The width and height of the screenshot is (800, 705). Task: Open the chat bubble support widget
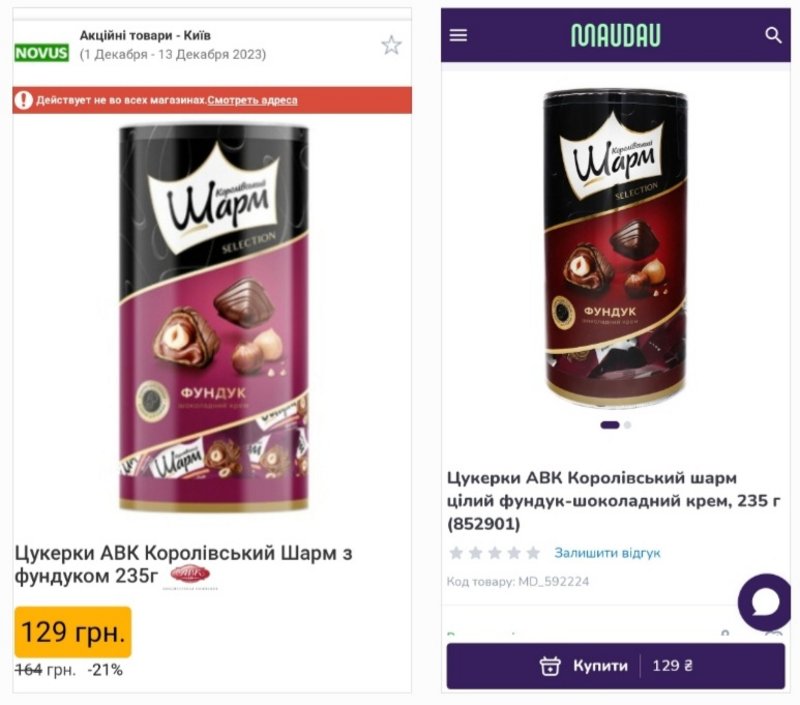pyautogui.click(x=764, y=602)
